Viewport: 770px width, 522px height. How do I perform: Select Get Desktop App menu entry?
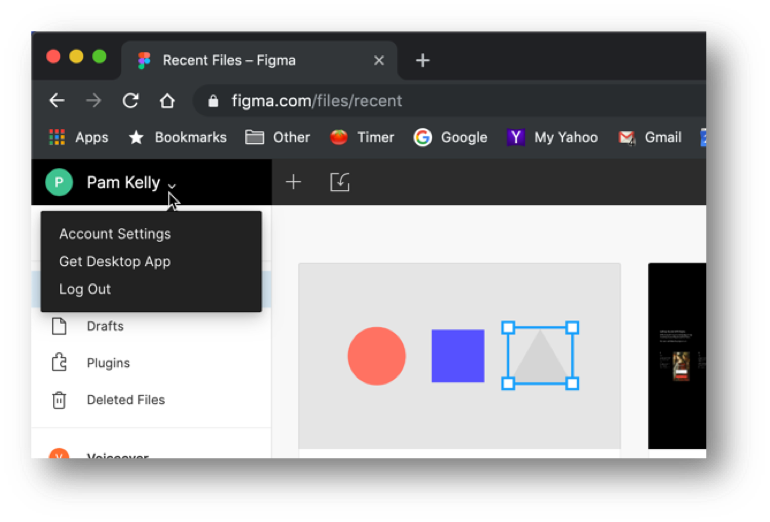(115, 261)
